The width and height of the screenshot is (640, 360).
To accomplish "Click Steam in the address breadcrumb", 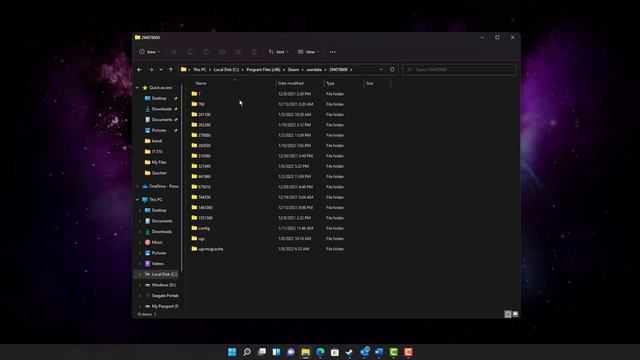I will tap(293, 70).
